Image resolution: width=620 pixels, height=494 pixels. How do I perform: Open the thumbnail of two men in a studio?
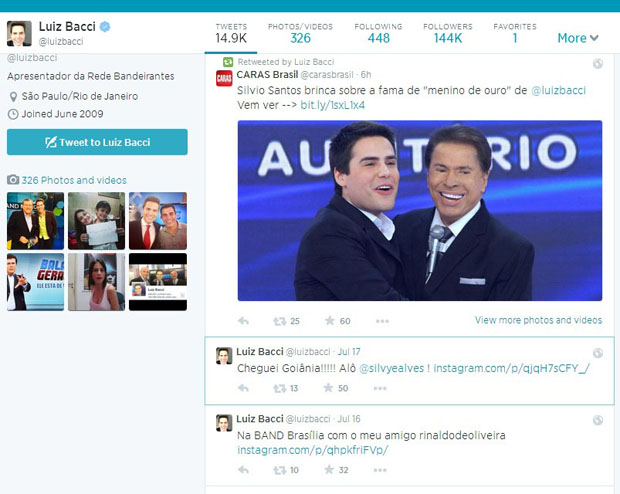36,221
